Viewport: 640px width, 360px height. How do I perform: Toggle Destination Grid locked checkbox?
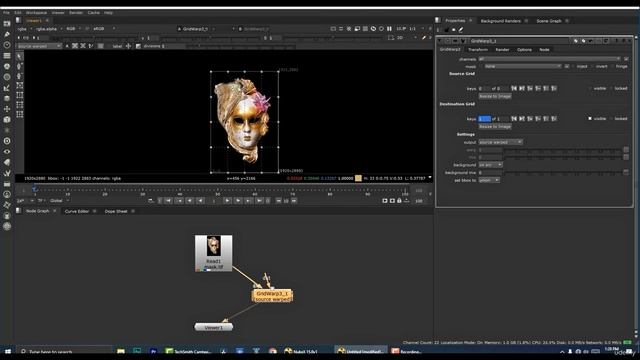pos(611,118)
